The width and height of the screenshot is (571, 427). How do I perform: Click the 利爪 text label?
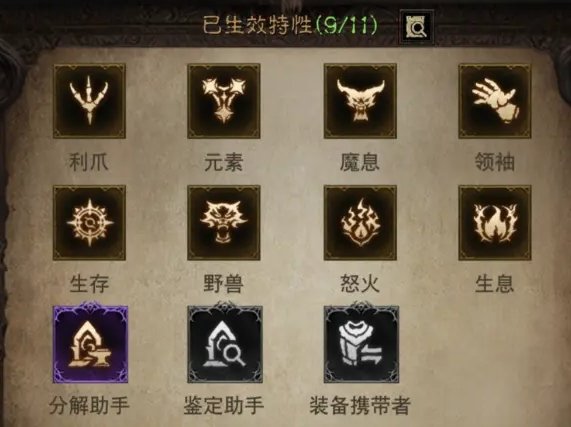tap(89, 162)
